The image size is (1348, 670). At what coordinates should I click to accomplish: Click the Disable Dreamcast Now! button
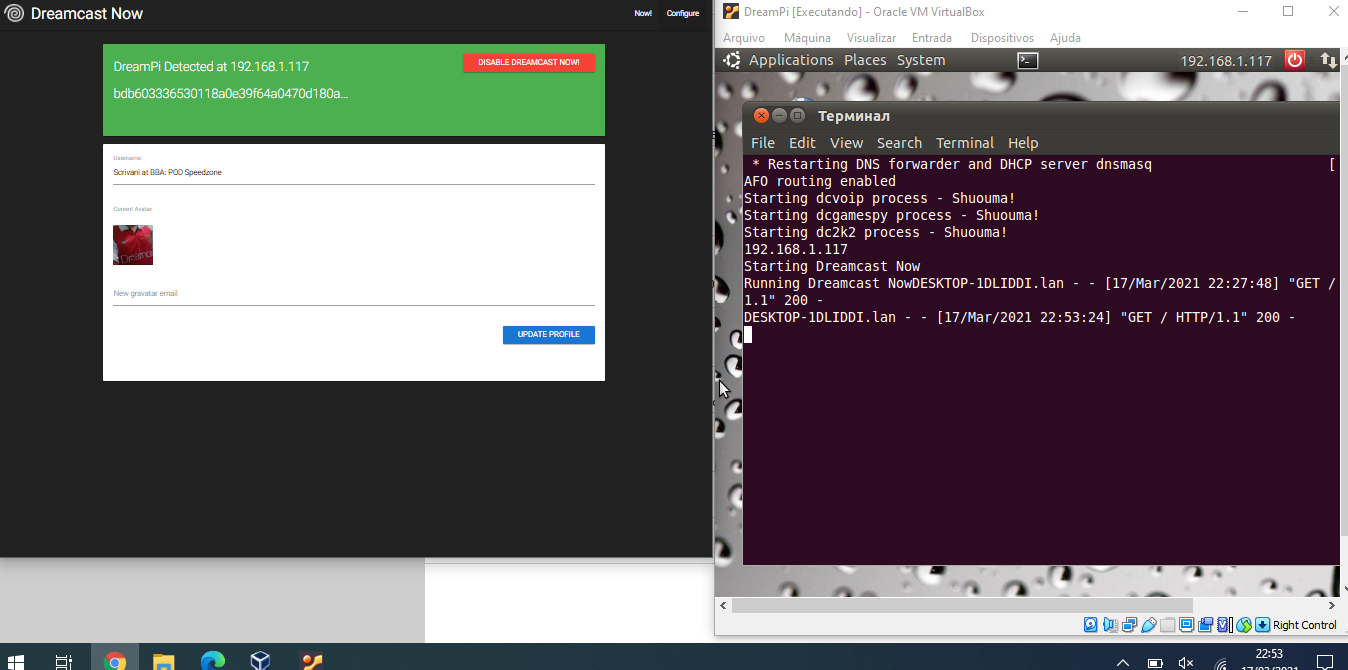pyautogui.click(x=529, y=62)
